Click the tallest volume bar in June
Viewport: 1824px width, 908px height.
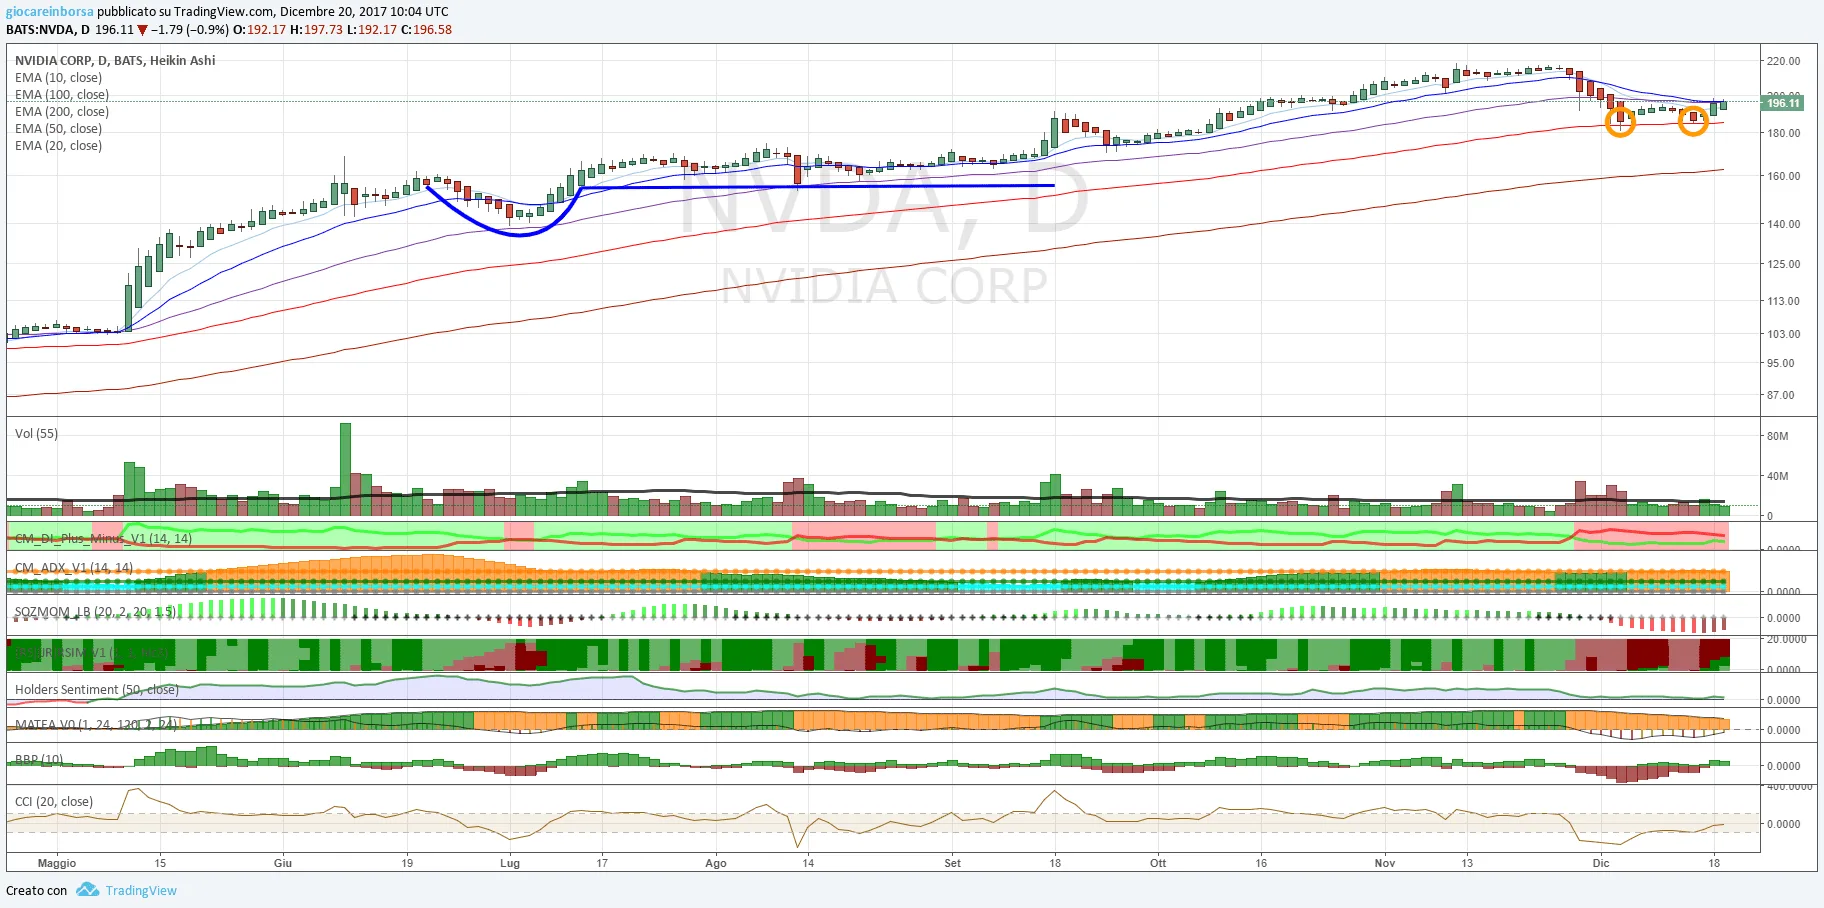[345, 469]
